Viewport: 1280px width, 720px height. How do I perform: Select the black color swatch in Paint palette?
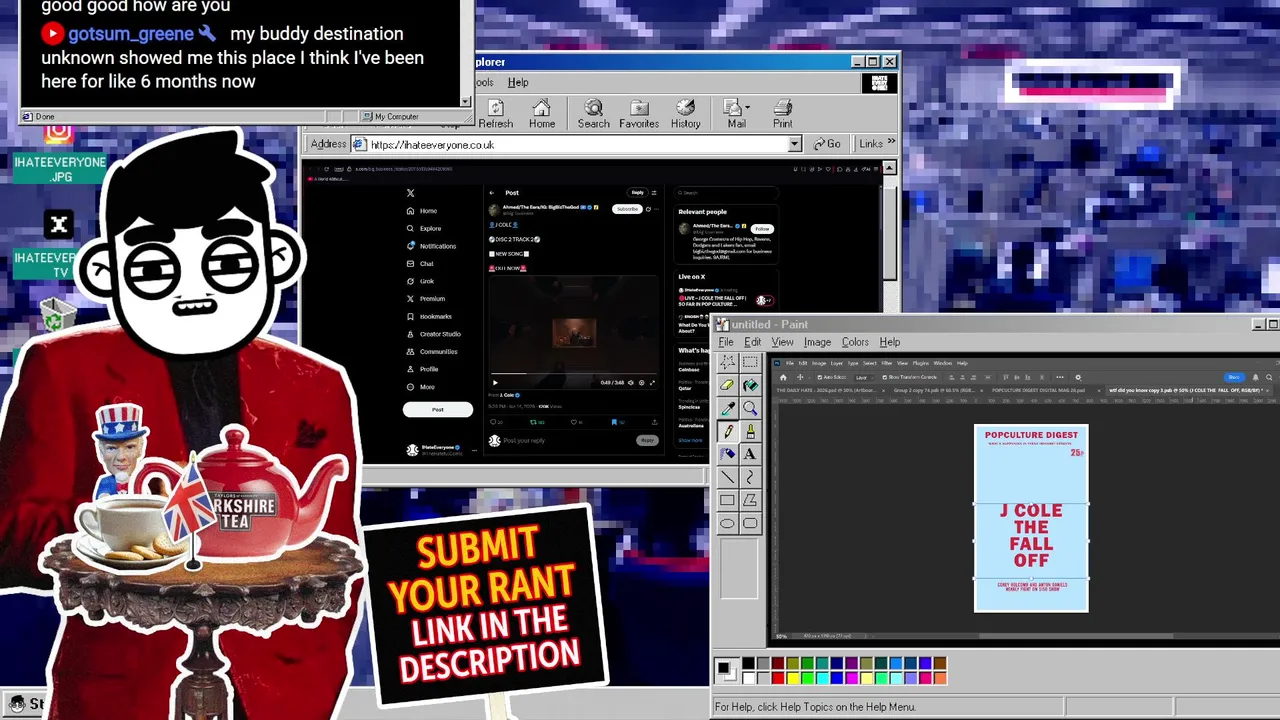click(748, 663)
